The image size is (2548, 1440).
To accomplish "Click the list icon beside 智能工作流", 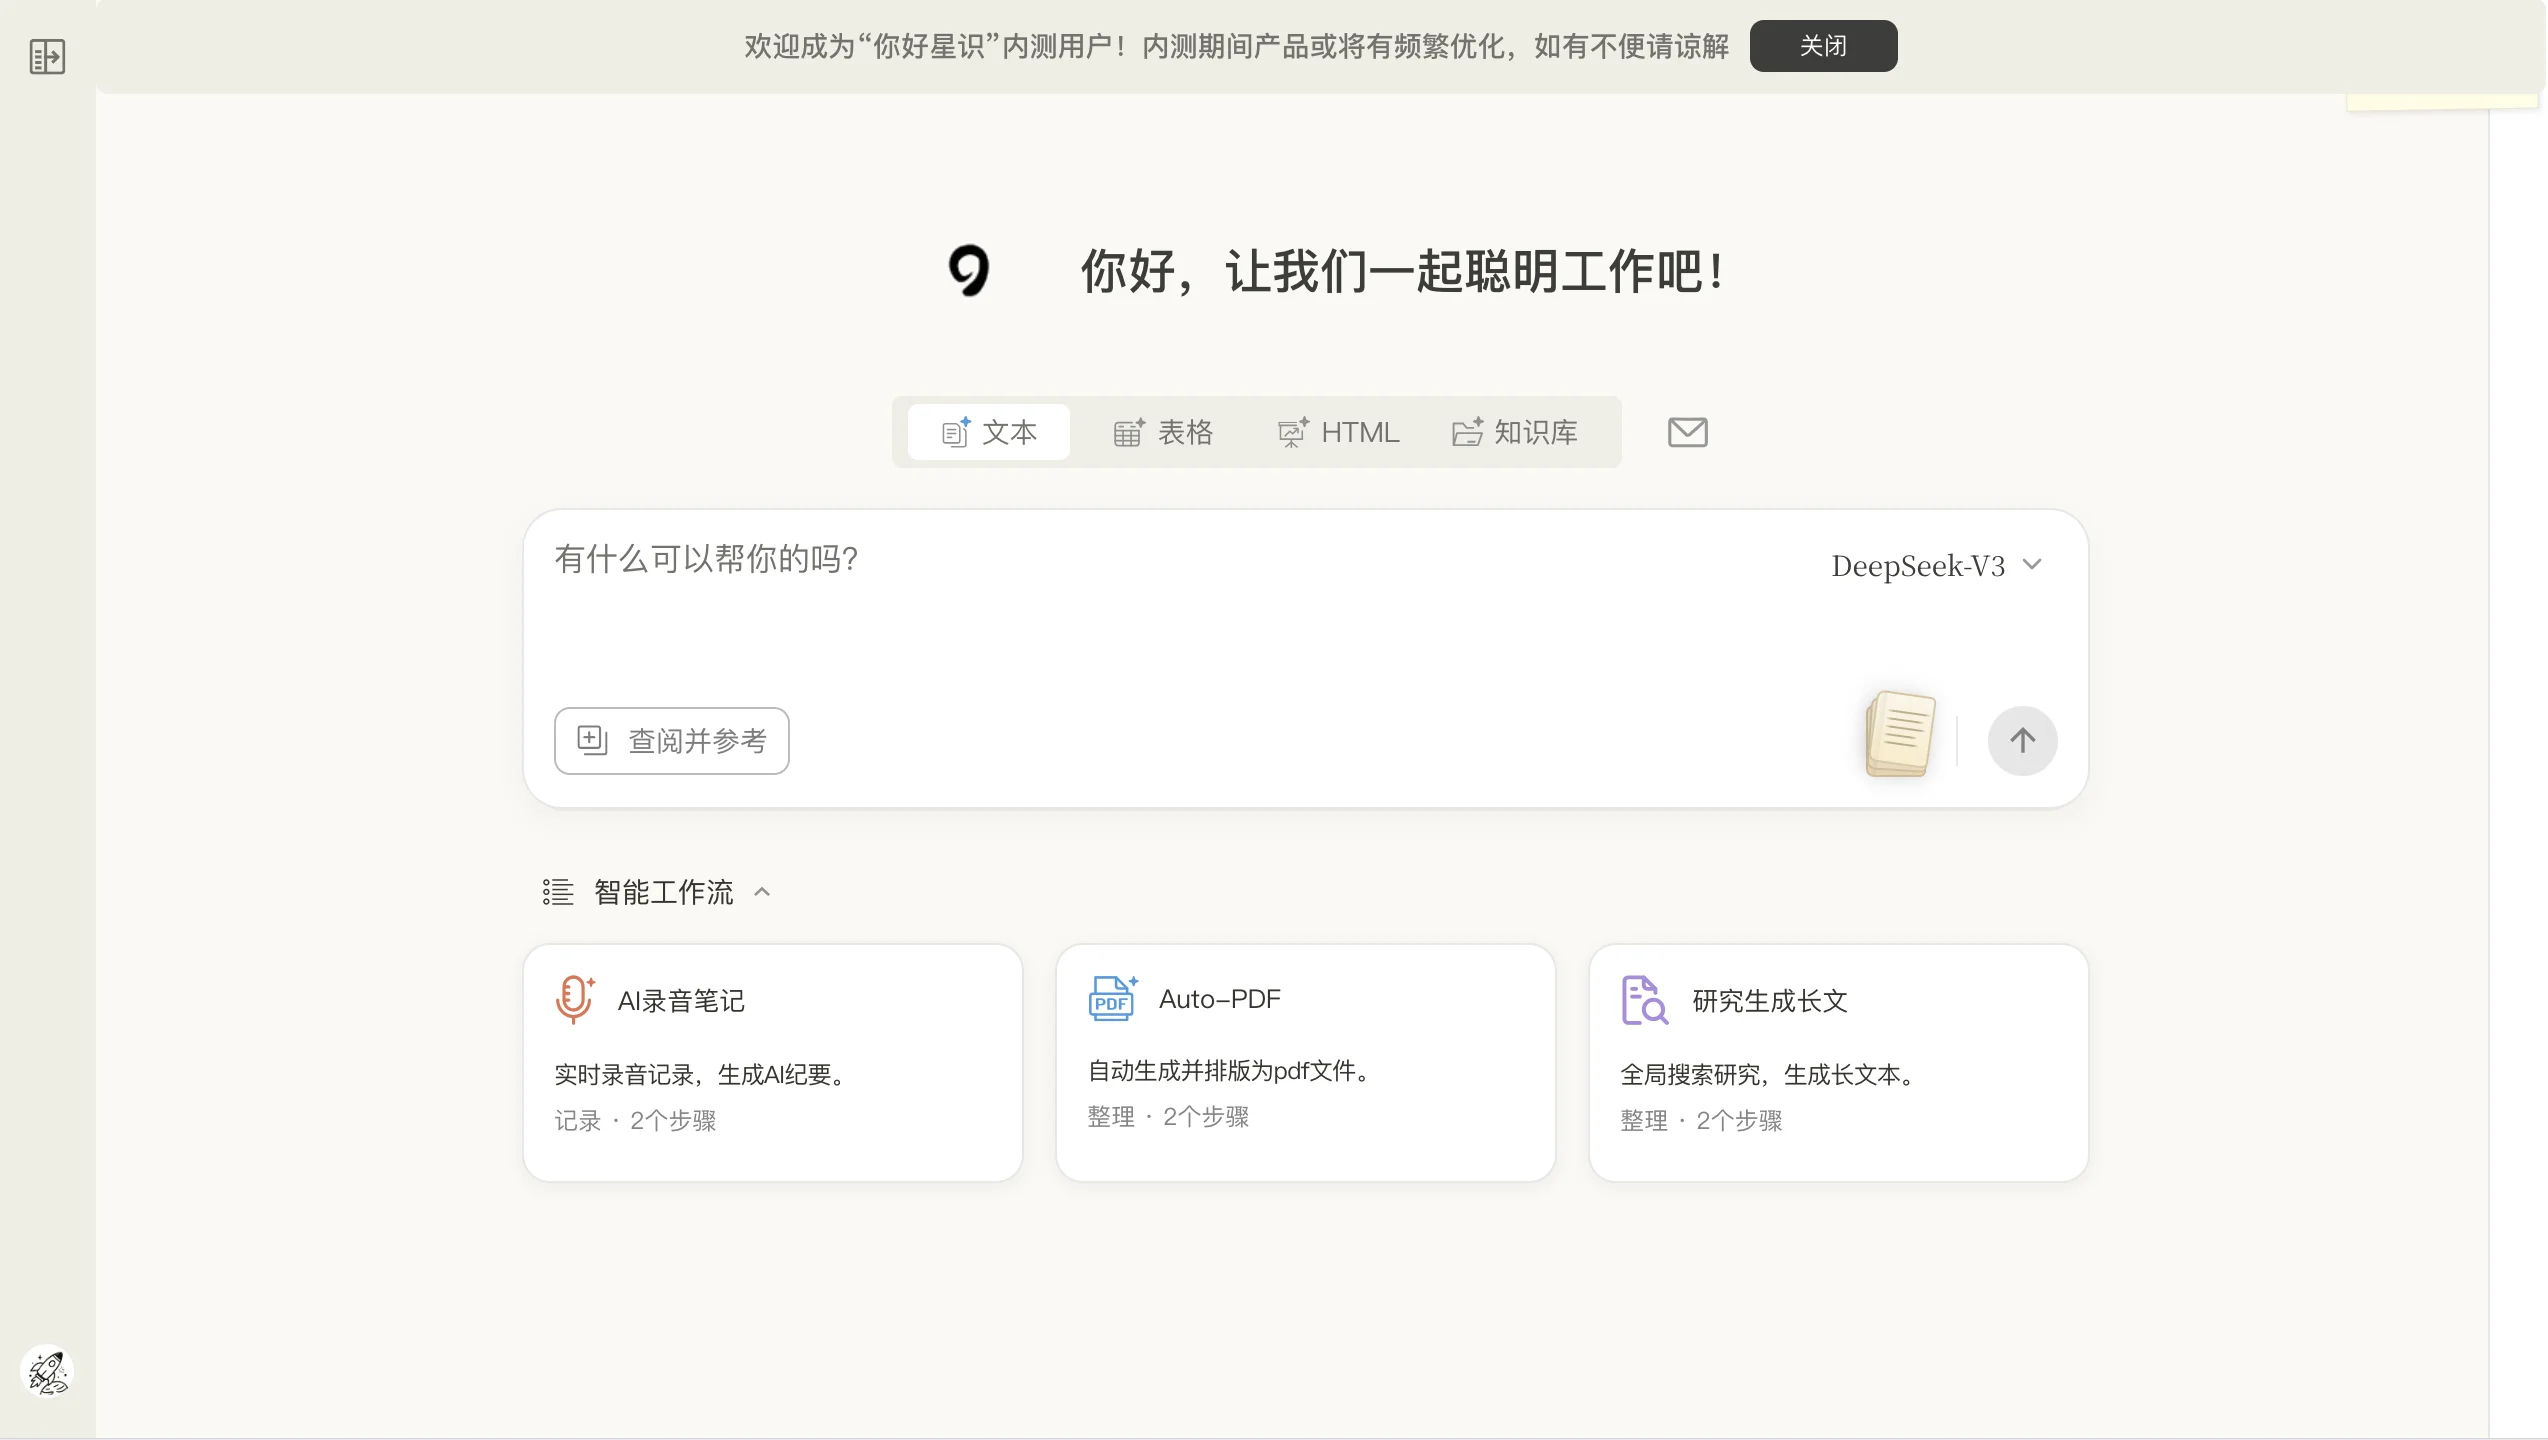I will pos(557,891).
